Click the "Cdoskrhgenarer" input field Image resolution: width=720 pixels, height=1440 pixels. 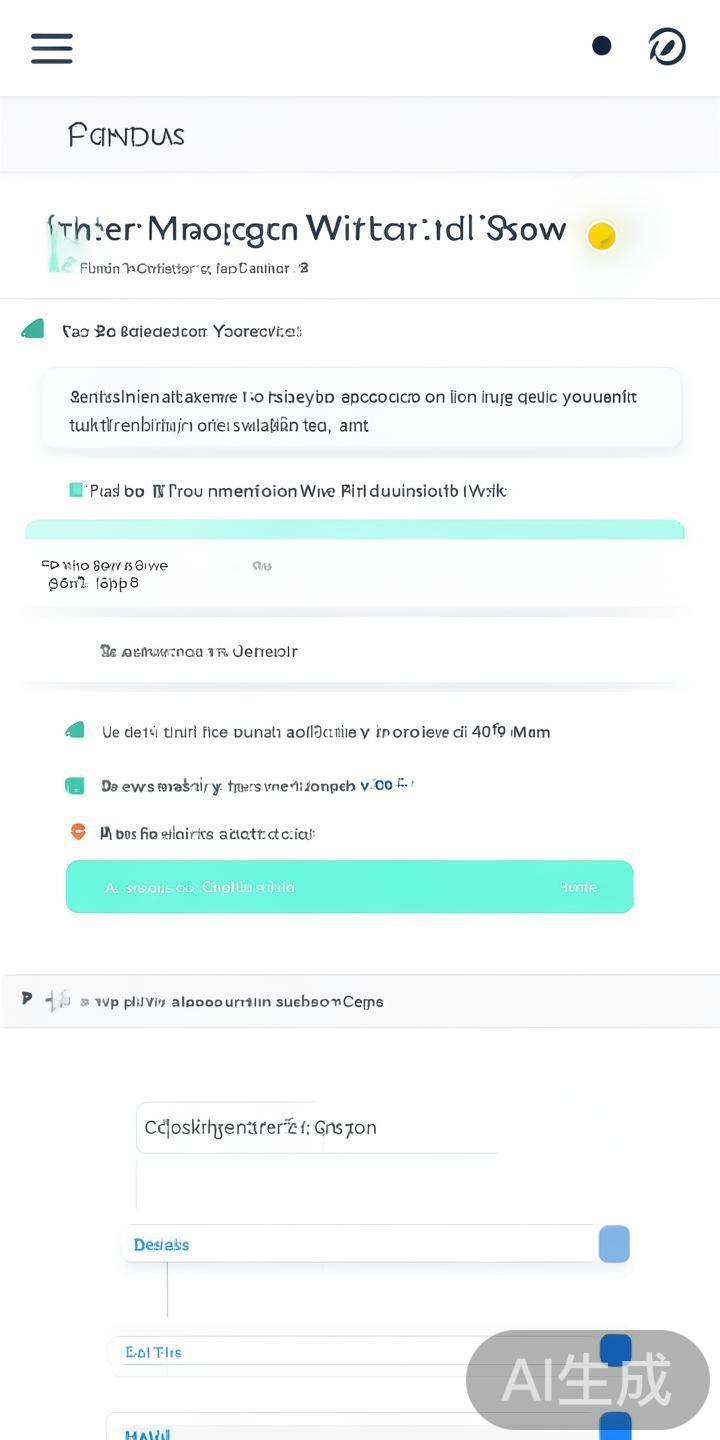pos(316,1128)
